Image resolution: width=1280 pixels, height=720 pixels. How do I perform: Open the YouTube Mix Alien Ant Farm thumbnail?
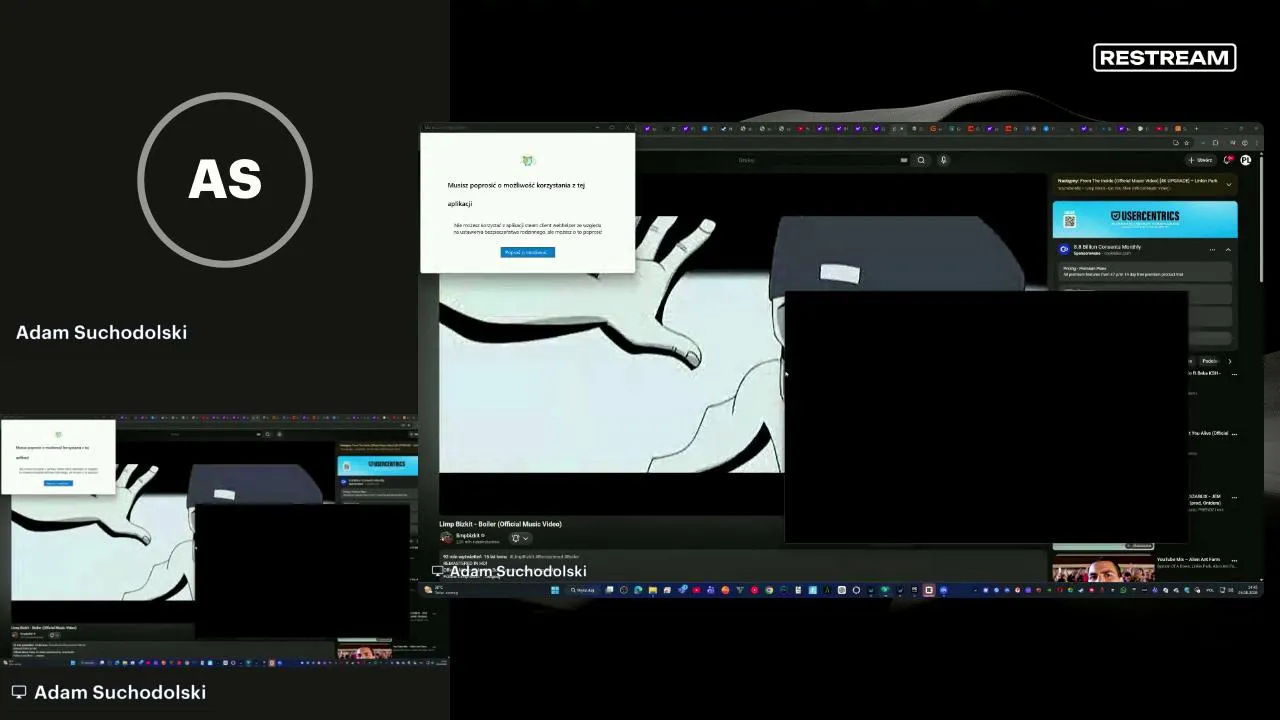click(x=1103, y=570)
